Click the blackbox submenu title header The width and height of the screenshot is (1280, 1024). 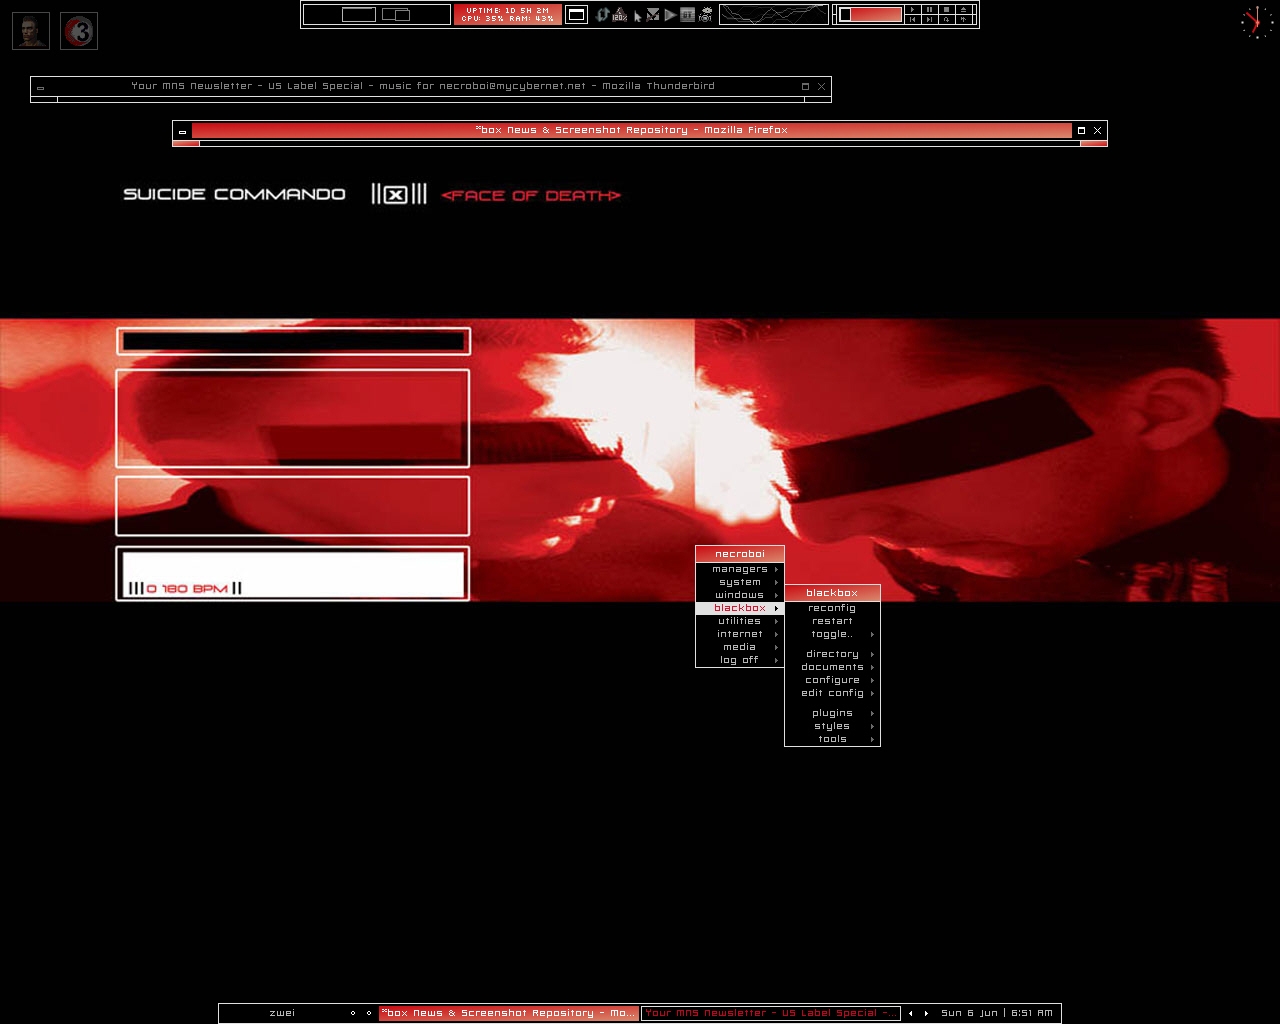[x=832, y=593]
